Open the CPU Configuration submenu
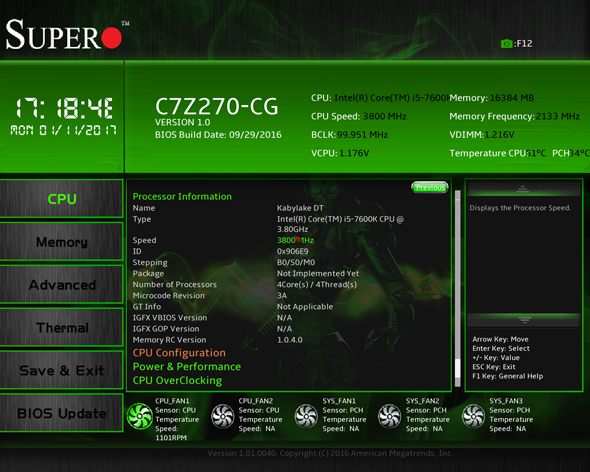The image size is (590, 472). click(179, 353)
